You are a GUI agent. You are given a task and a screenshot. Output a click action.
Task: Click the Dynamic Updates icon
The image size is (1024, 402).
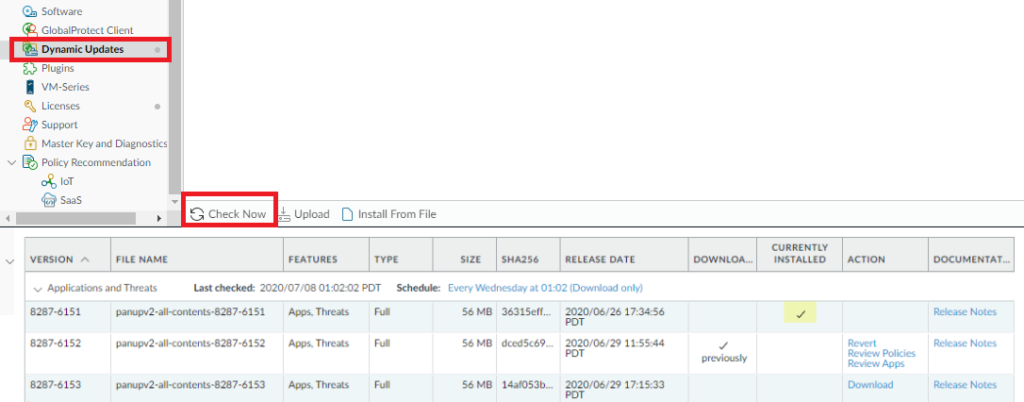29,49
